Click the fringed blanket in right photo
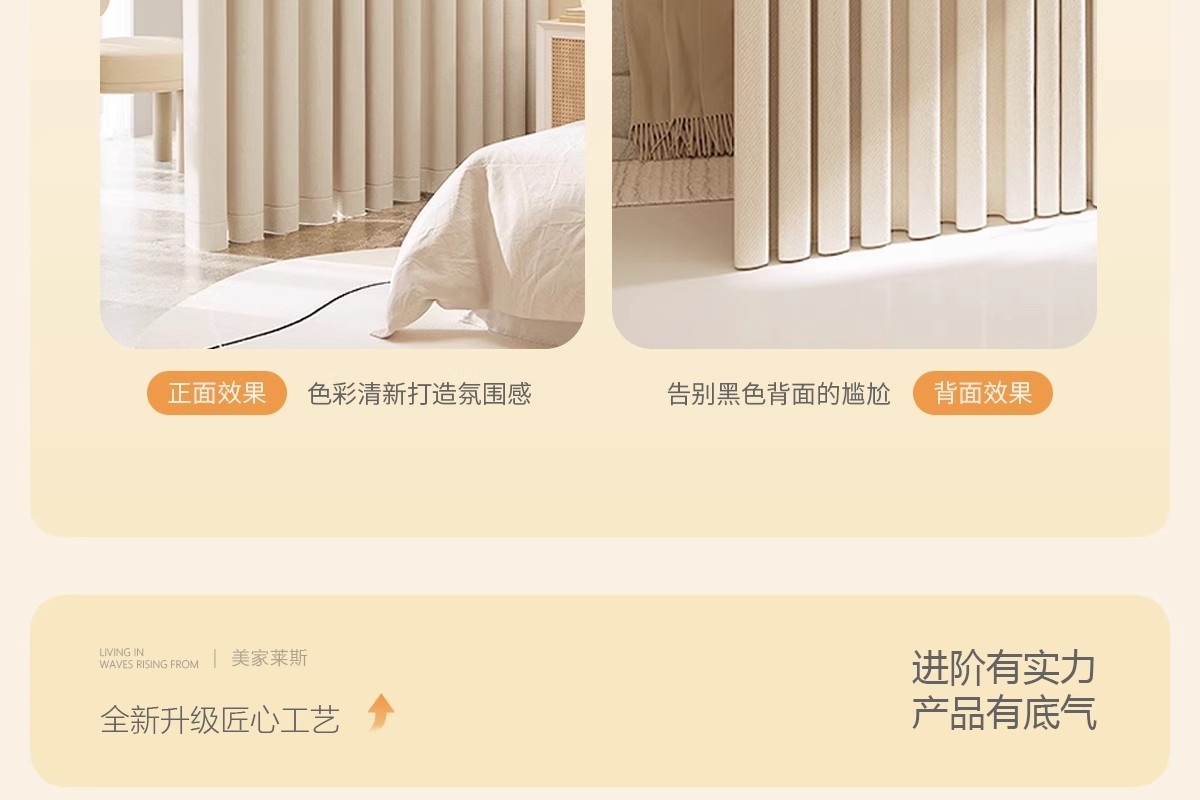The height and width of the screenshot is (800, 1200). click(680, 80)
